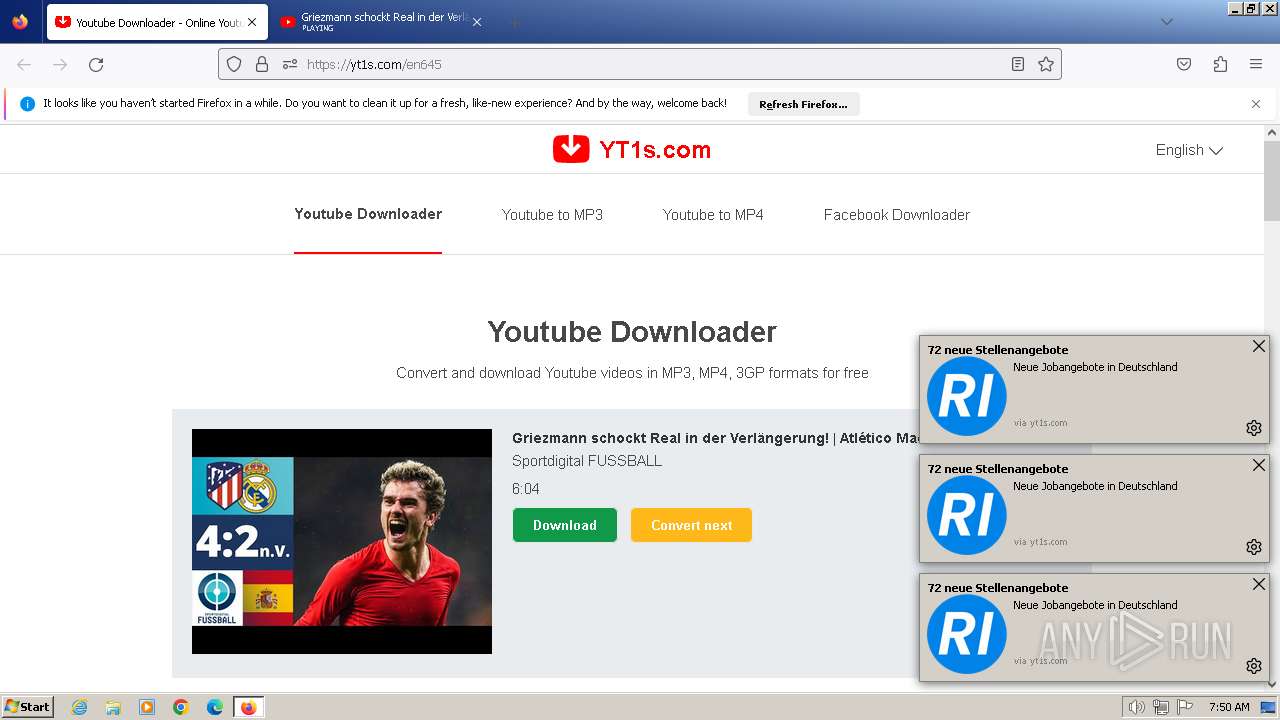Go forward one page
Screen dimensions: 1280x720
(60, 64)
